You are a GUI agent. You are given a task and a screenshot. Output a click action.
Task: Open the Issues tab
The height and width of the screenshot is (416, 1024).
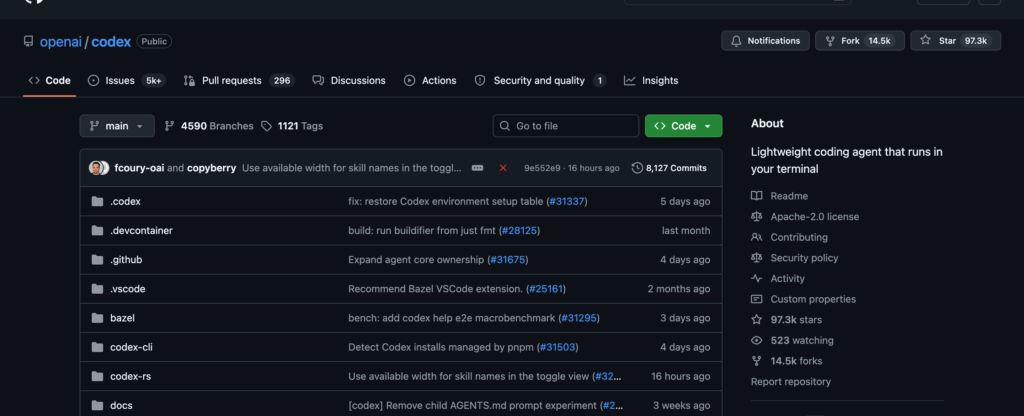pos(127,80)
